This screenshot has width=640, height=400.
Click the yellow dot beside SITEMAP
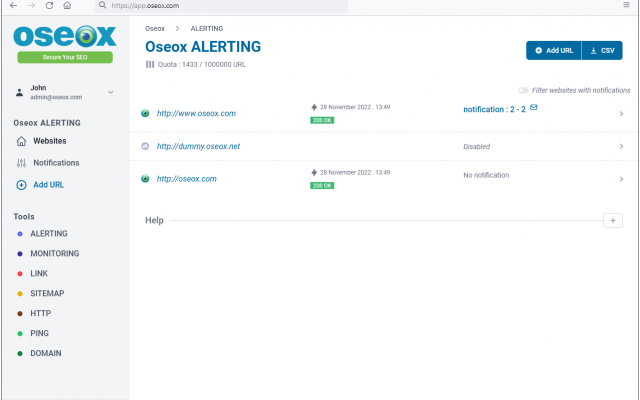(20, 294)
